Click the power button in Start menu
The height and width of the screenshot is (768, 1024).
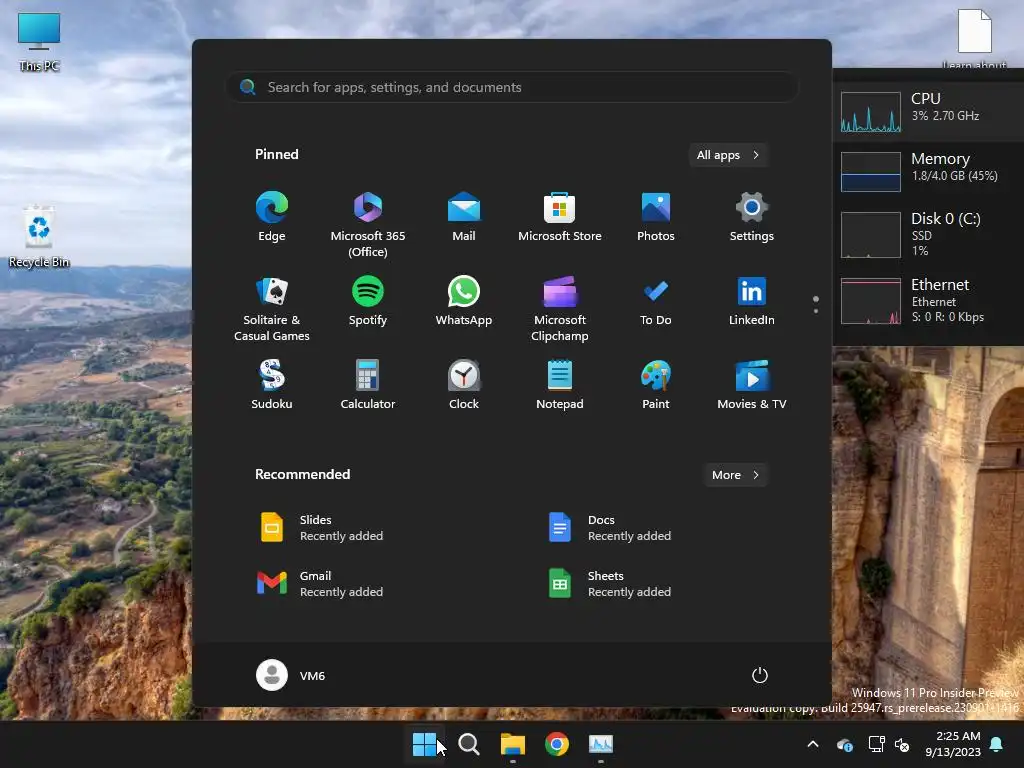click(760, 675)
